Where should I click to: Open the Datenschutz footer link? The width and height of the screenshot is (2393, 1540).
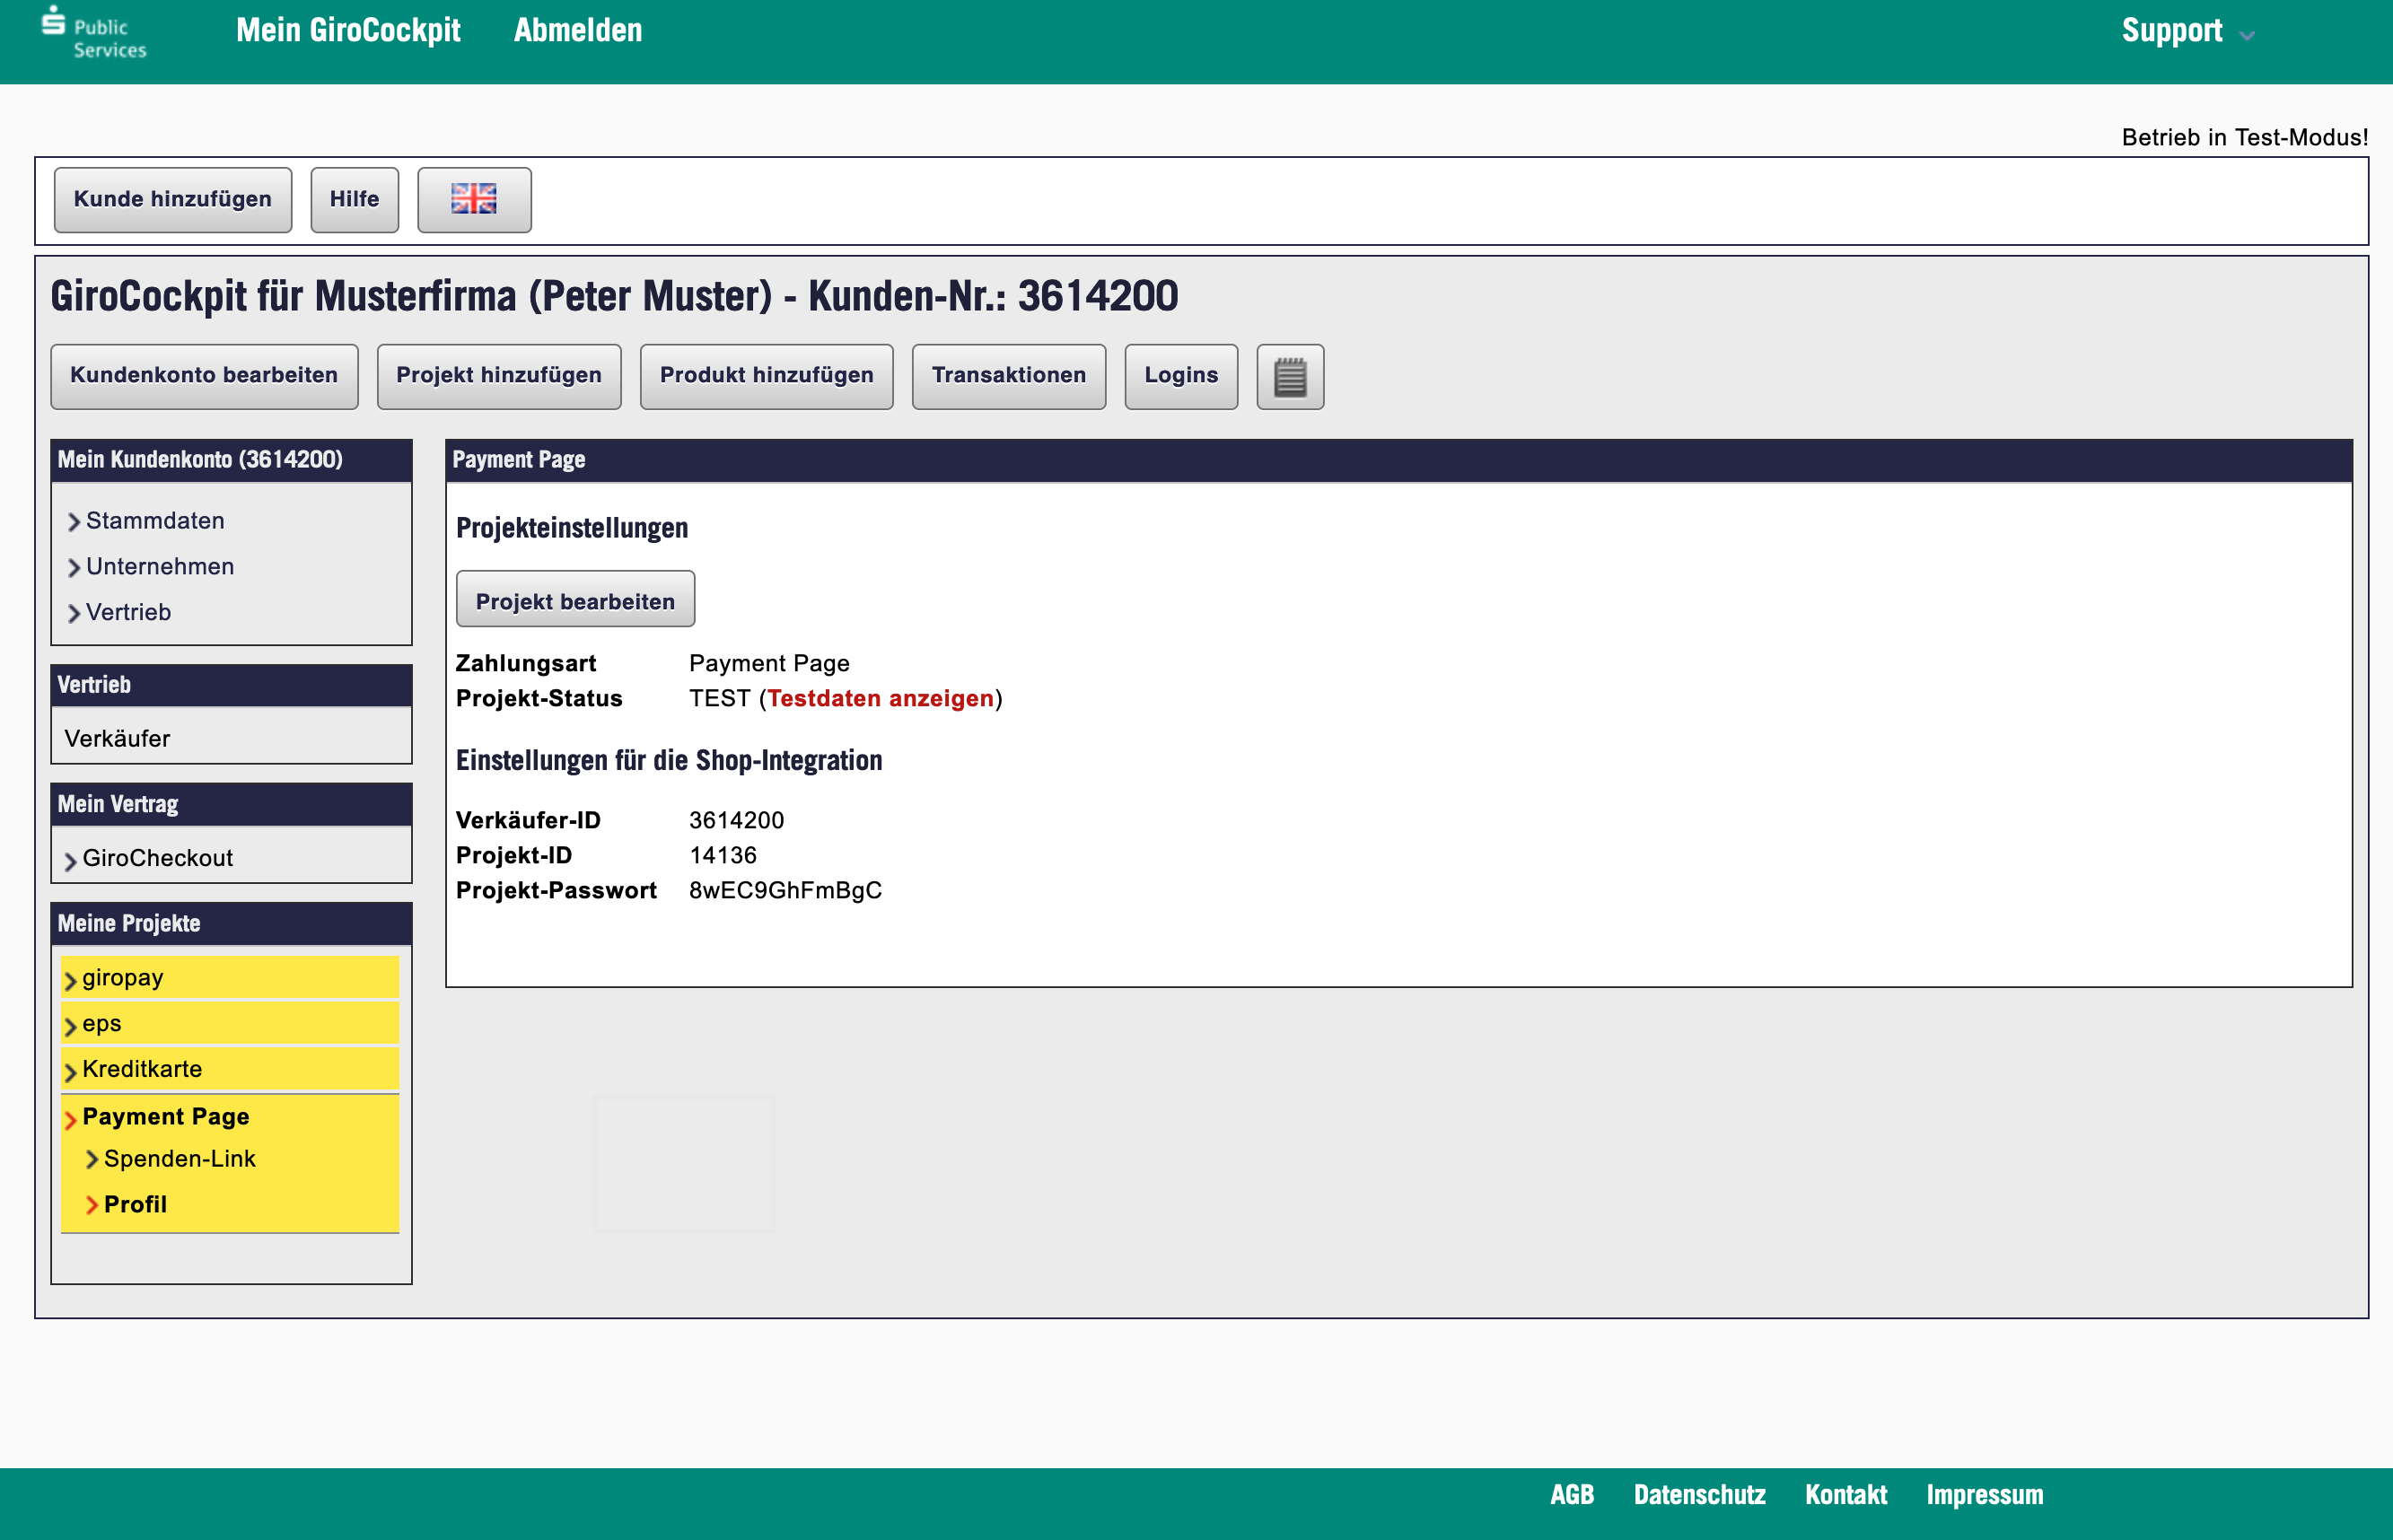[x=1698, y=1494]
